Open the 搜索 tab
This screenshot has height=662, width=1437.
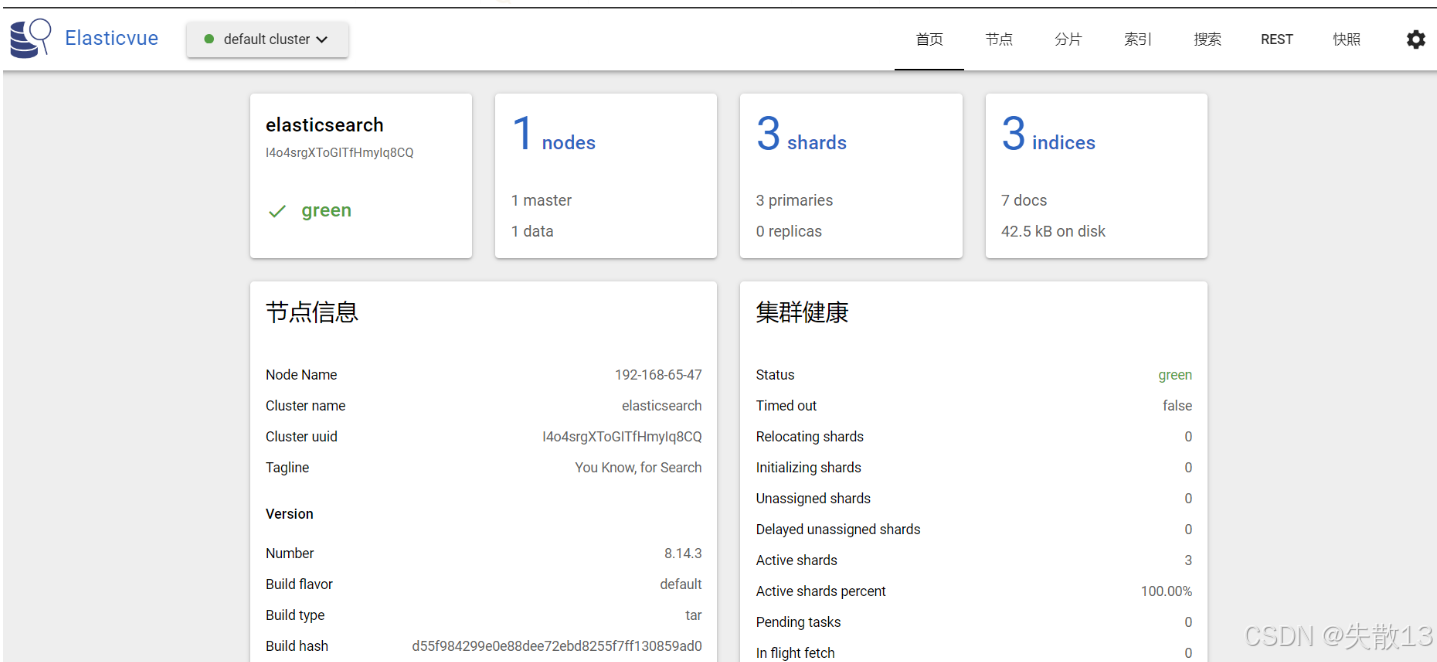point(1207,39)
